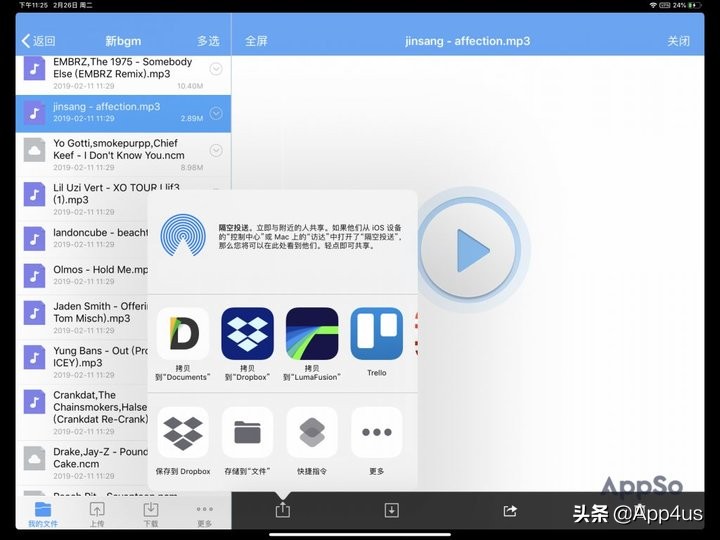Copy to Documents app icon

[x=183, y=334]
